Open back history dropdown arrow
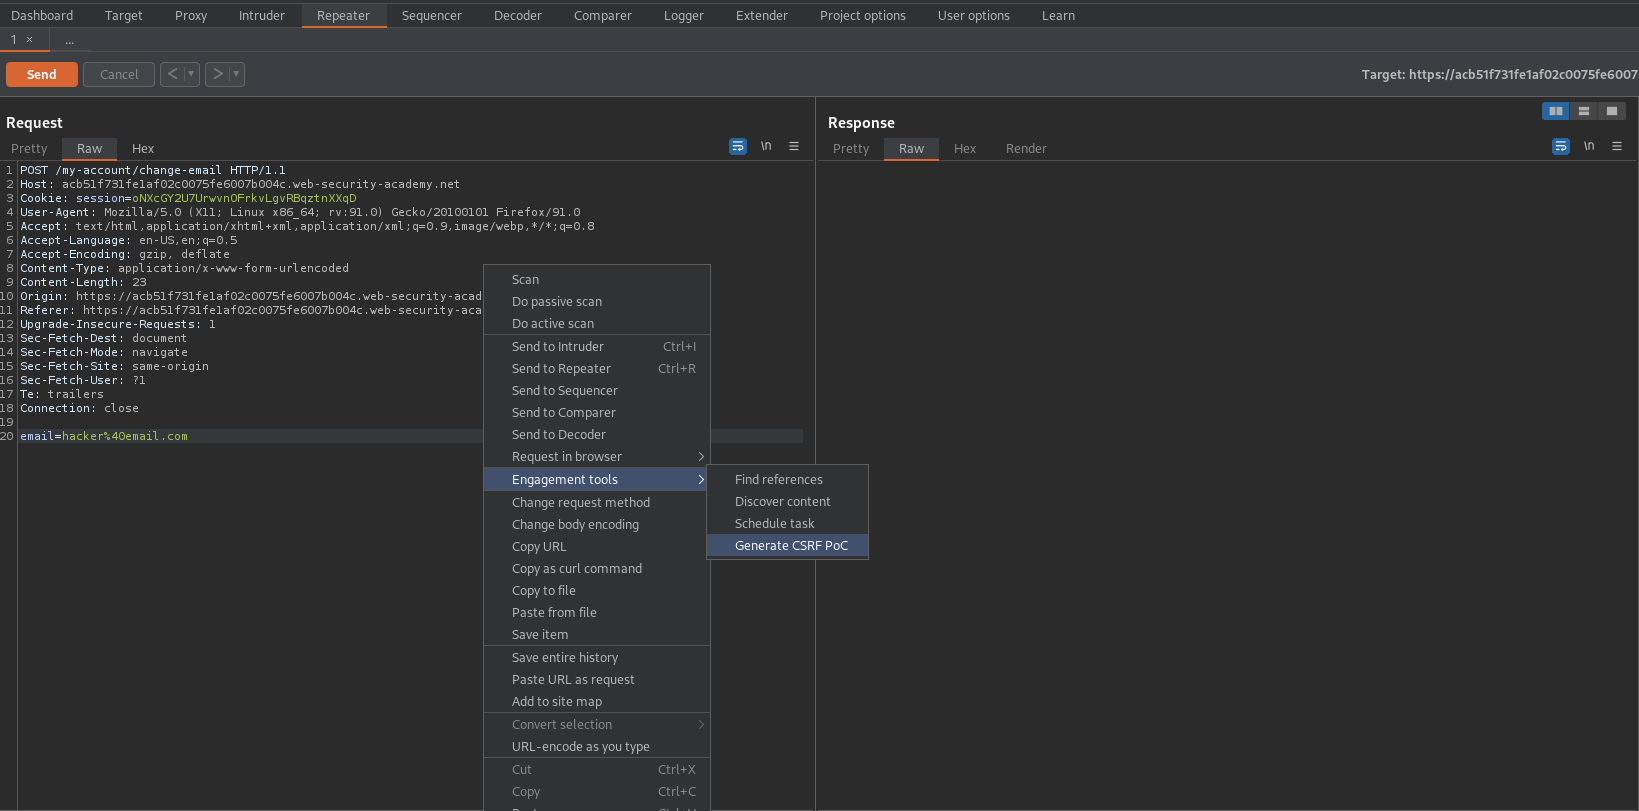Viewport: 1639px width, 811px height. click(x=192, y=74)
